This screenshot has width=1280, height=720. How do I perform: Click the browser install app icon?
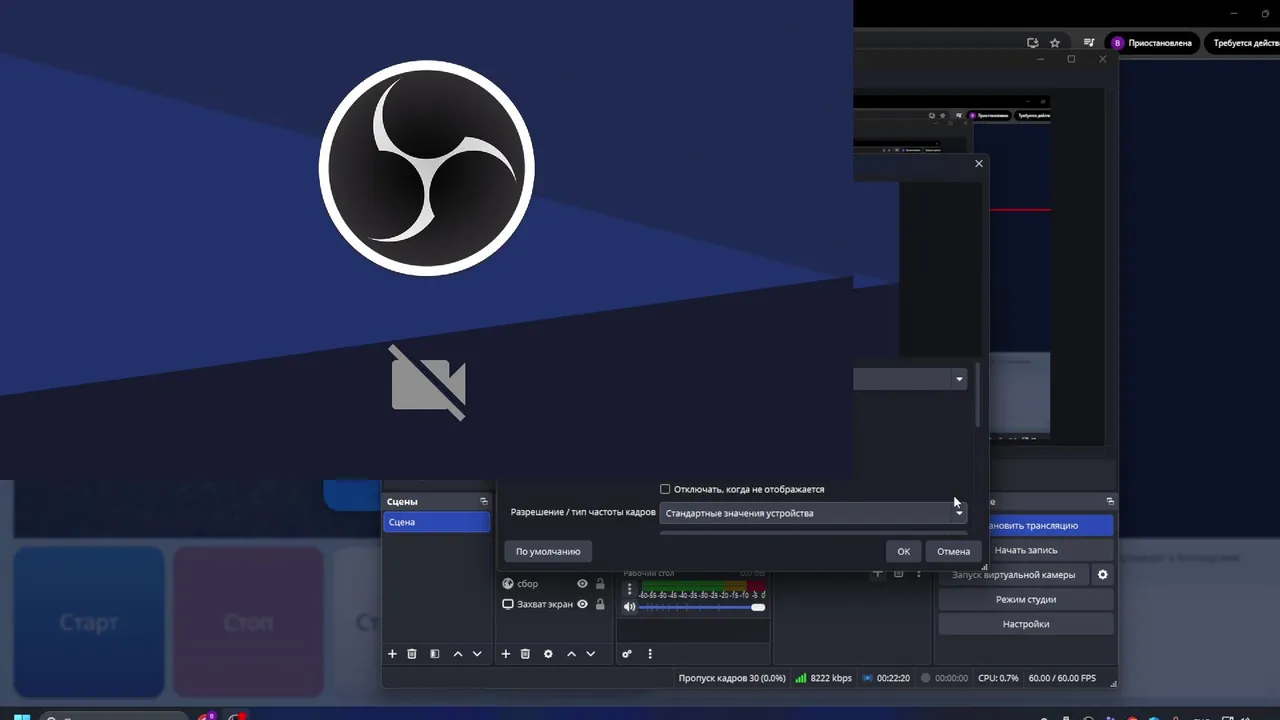(x=1033, y=43)
